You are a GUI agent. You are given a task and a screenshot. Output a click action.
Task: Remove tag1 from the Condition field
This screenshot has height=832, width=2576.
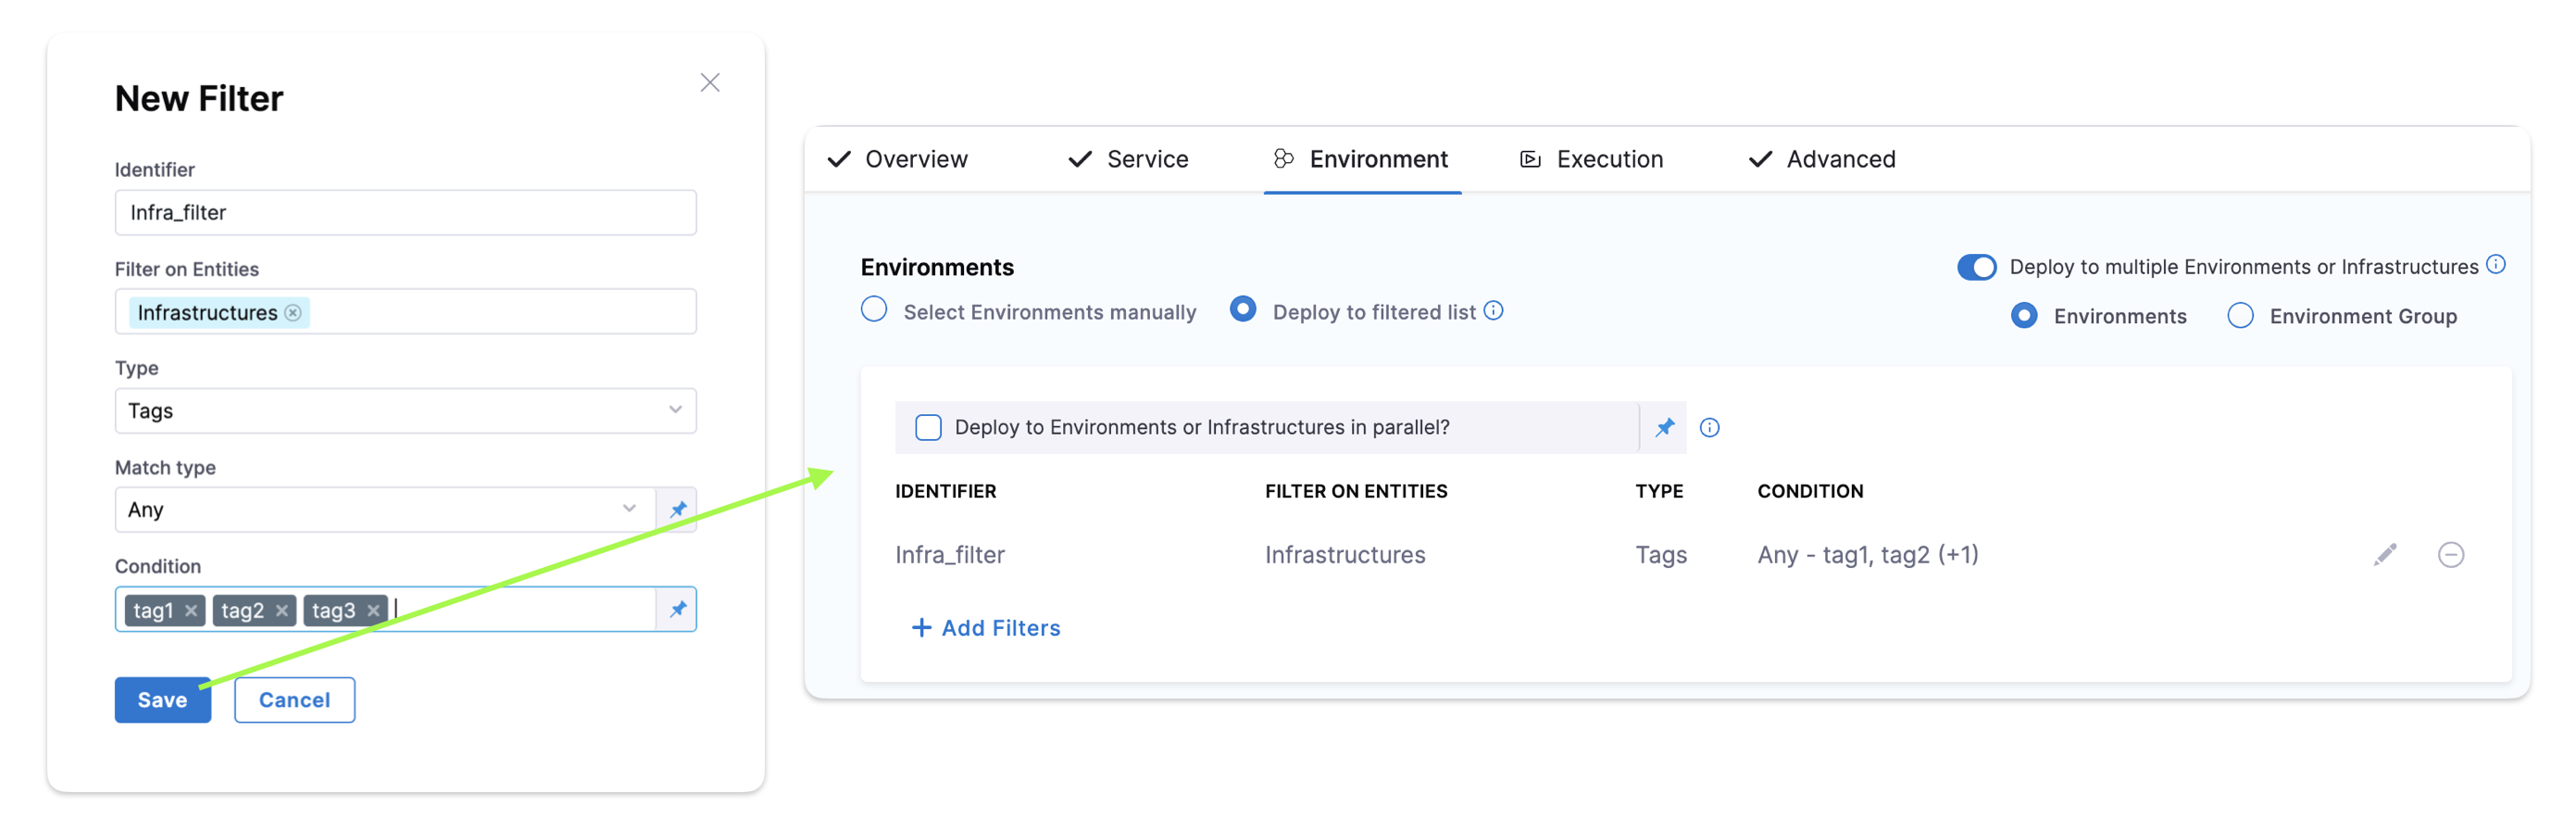coord(191,610)
